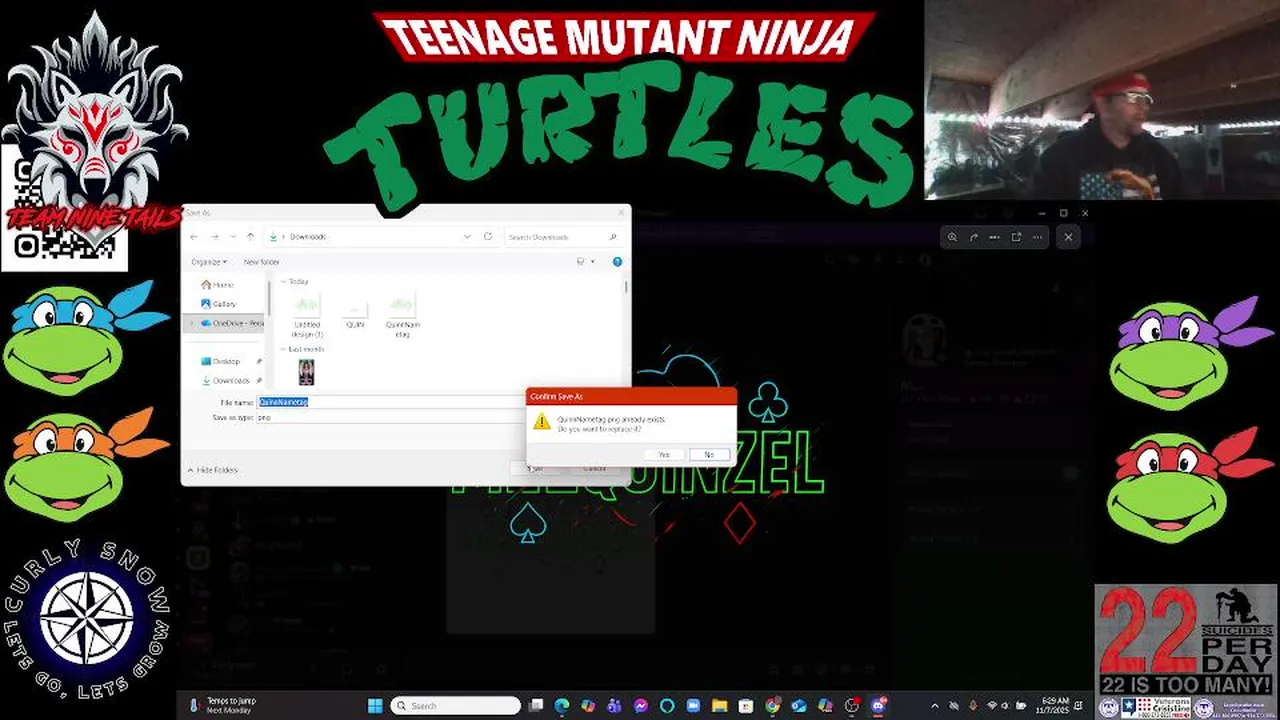Open Discord from the taskbar
1280x720 pixels.
tap(879, 706)
